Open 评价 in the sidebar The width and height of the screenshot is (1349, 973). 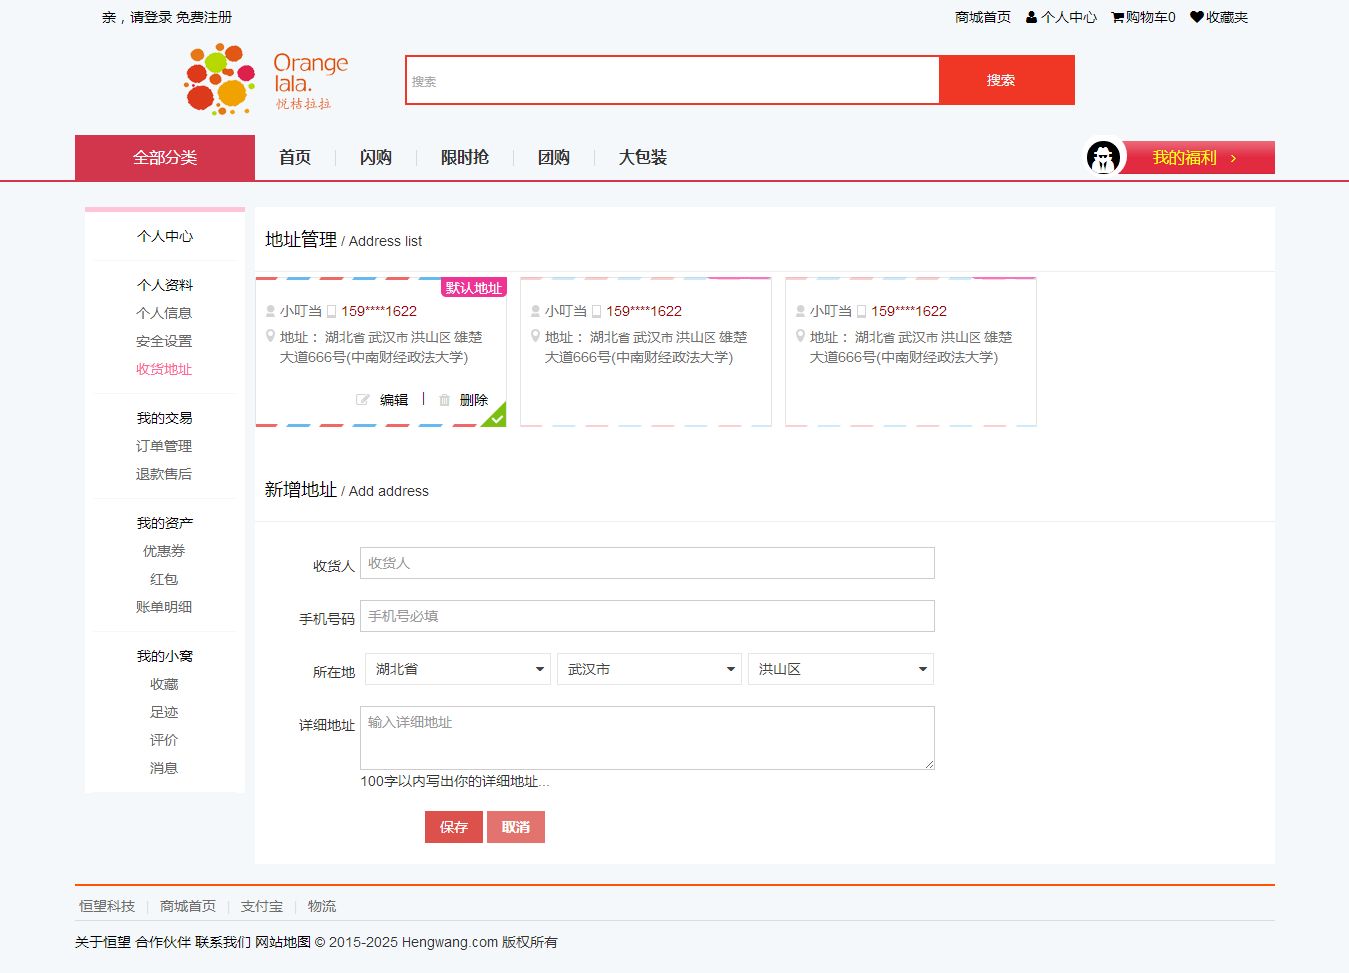click(x=164, y=740)
